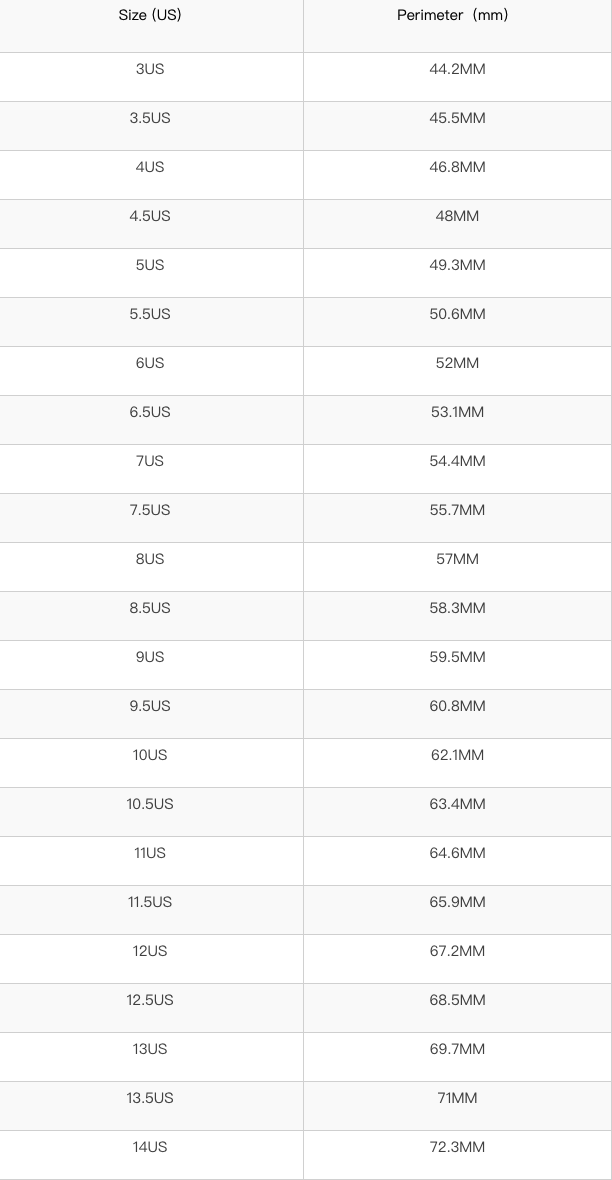The image size is (612, 1180).
Task: Click the 62.1MM perimeter cell
Action: click(x=457, y=755)
